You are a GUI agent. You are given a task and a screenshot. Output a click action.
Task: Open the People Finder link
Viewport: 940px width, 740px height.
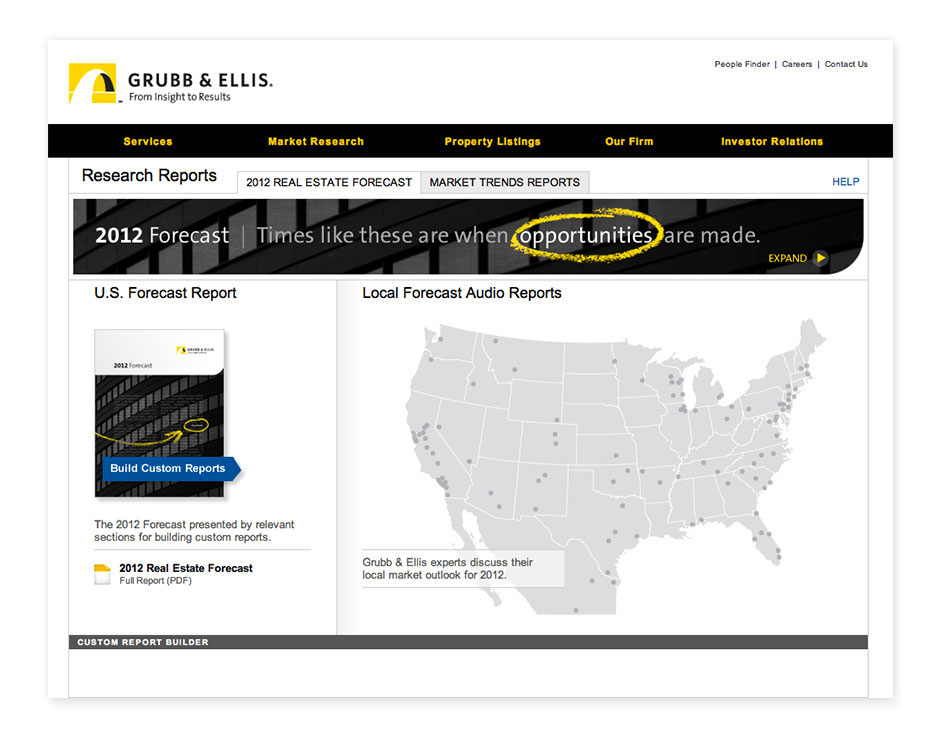click(742, 64)
